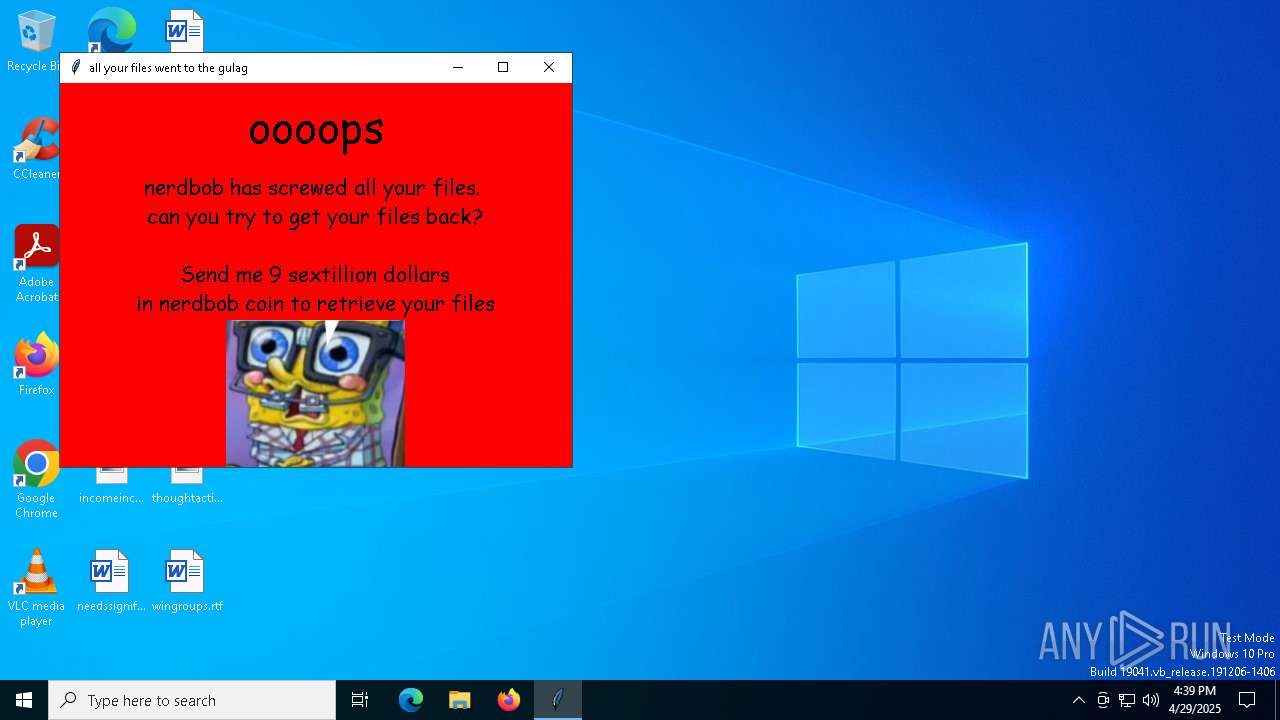This screenshot has height=720, width=1280.
Task: Open the clock showing 4:39 PM
Action: [x=1194, y=700]
